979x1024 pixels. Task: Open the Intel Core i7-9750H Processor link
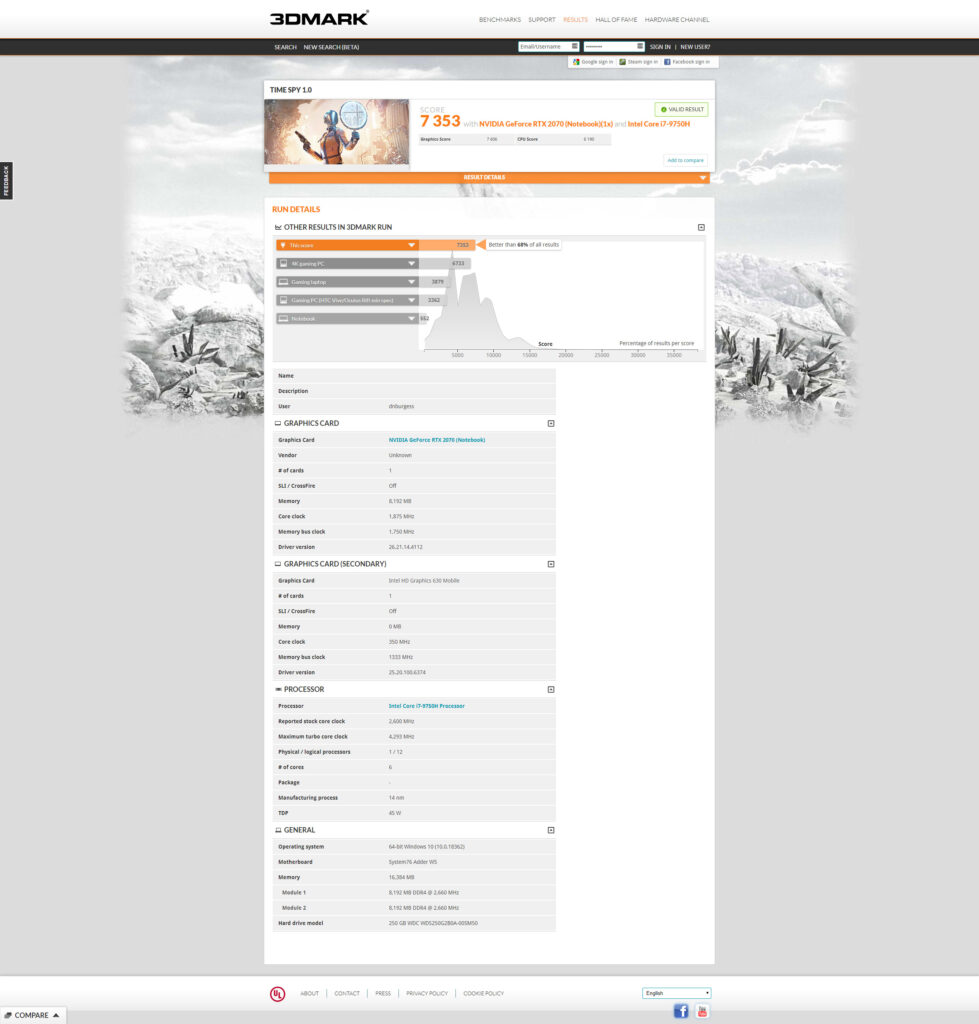click(426, 706)
